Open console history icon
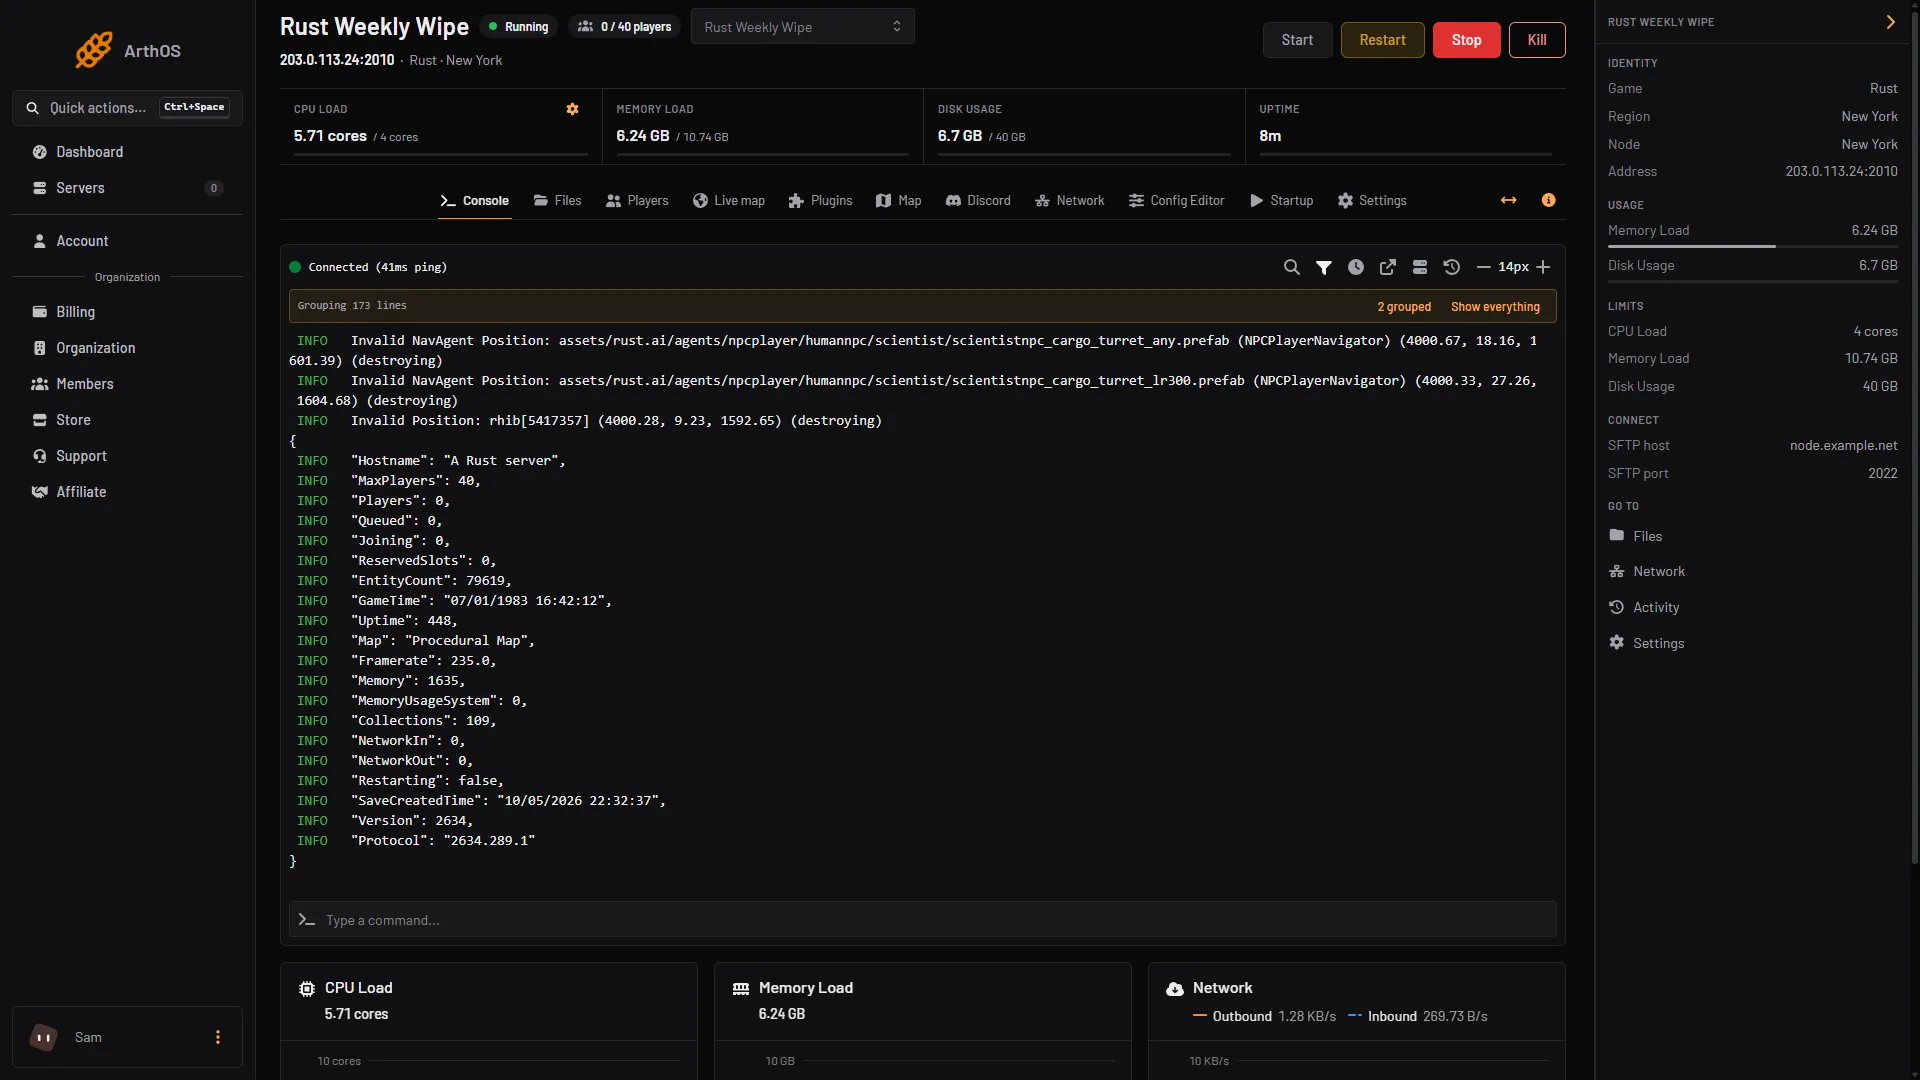 (1452, 267)
